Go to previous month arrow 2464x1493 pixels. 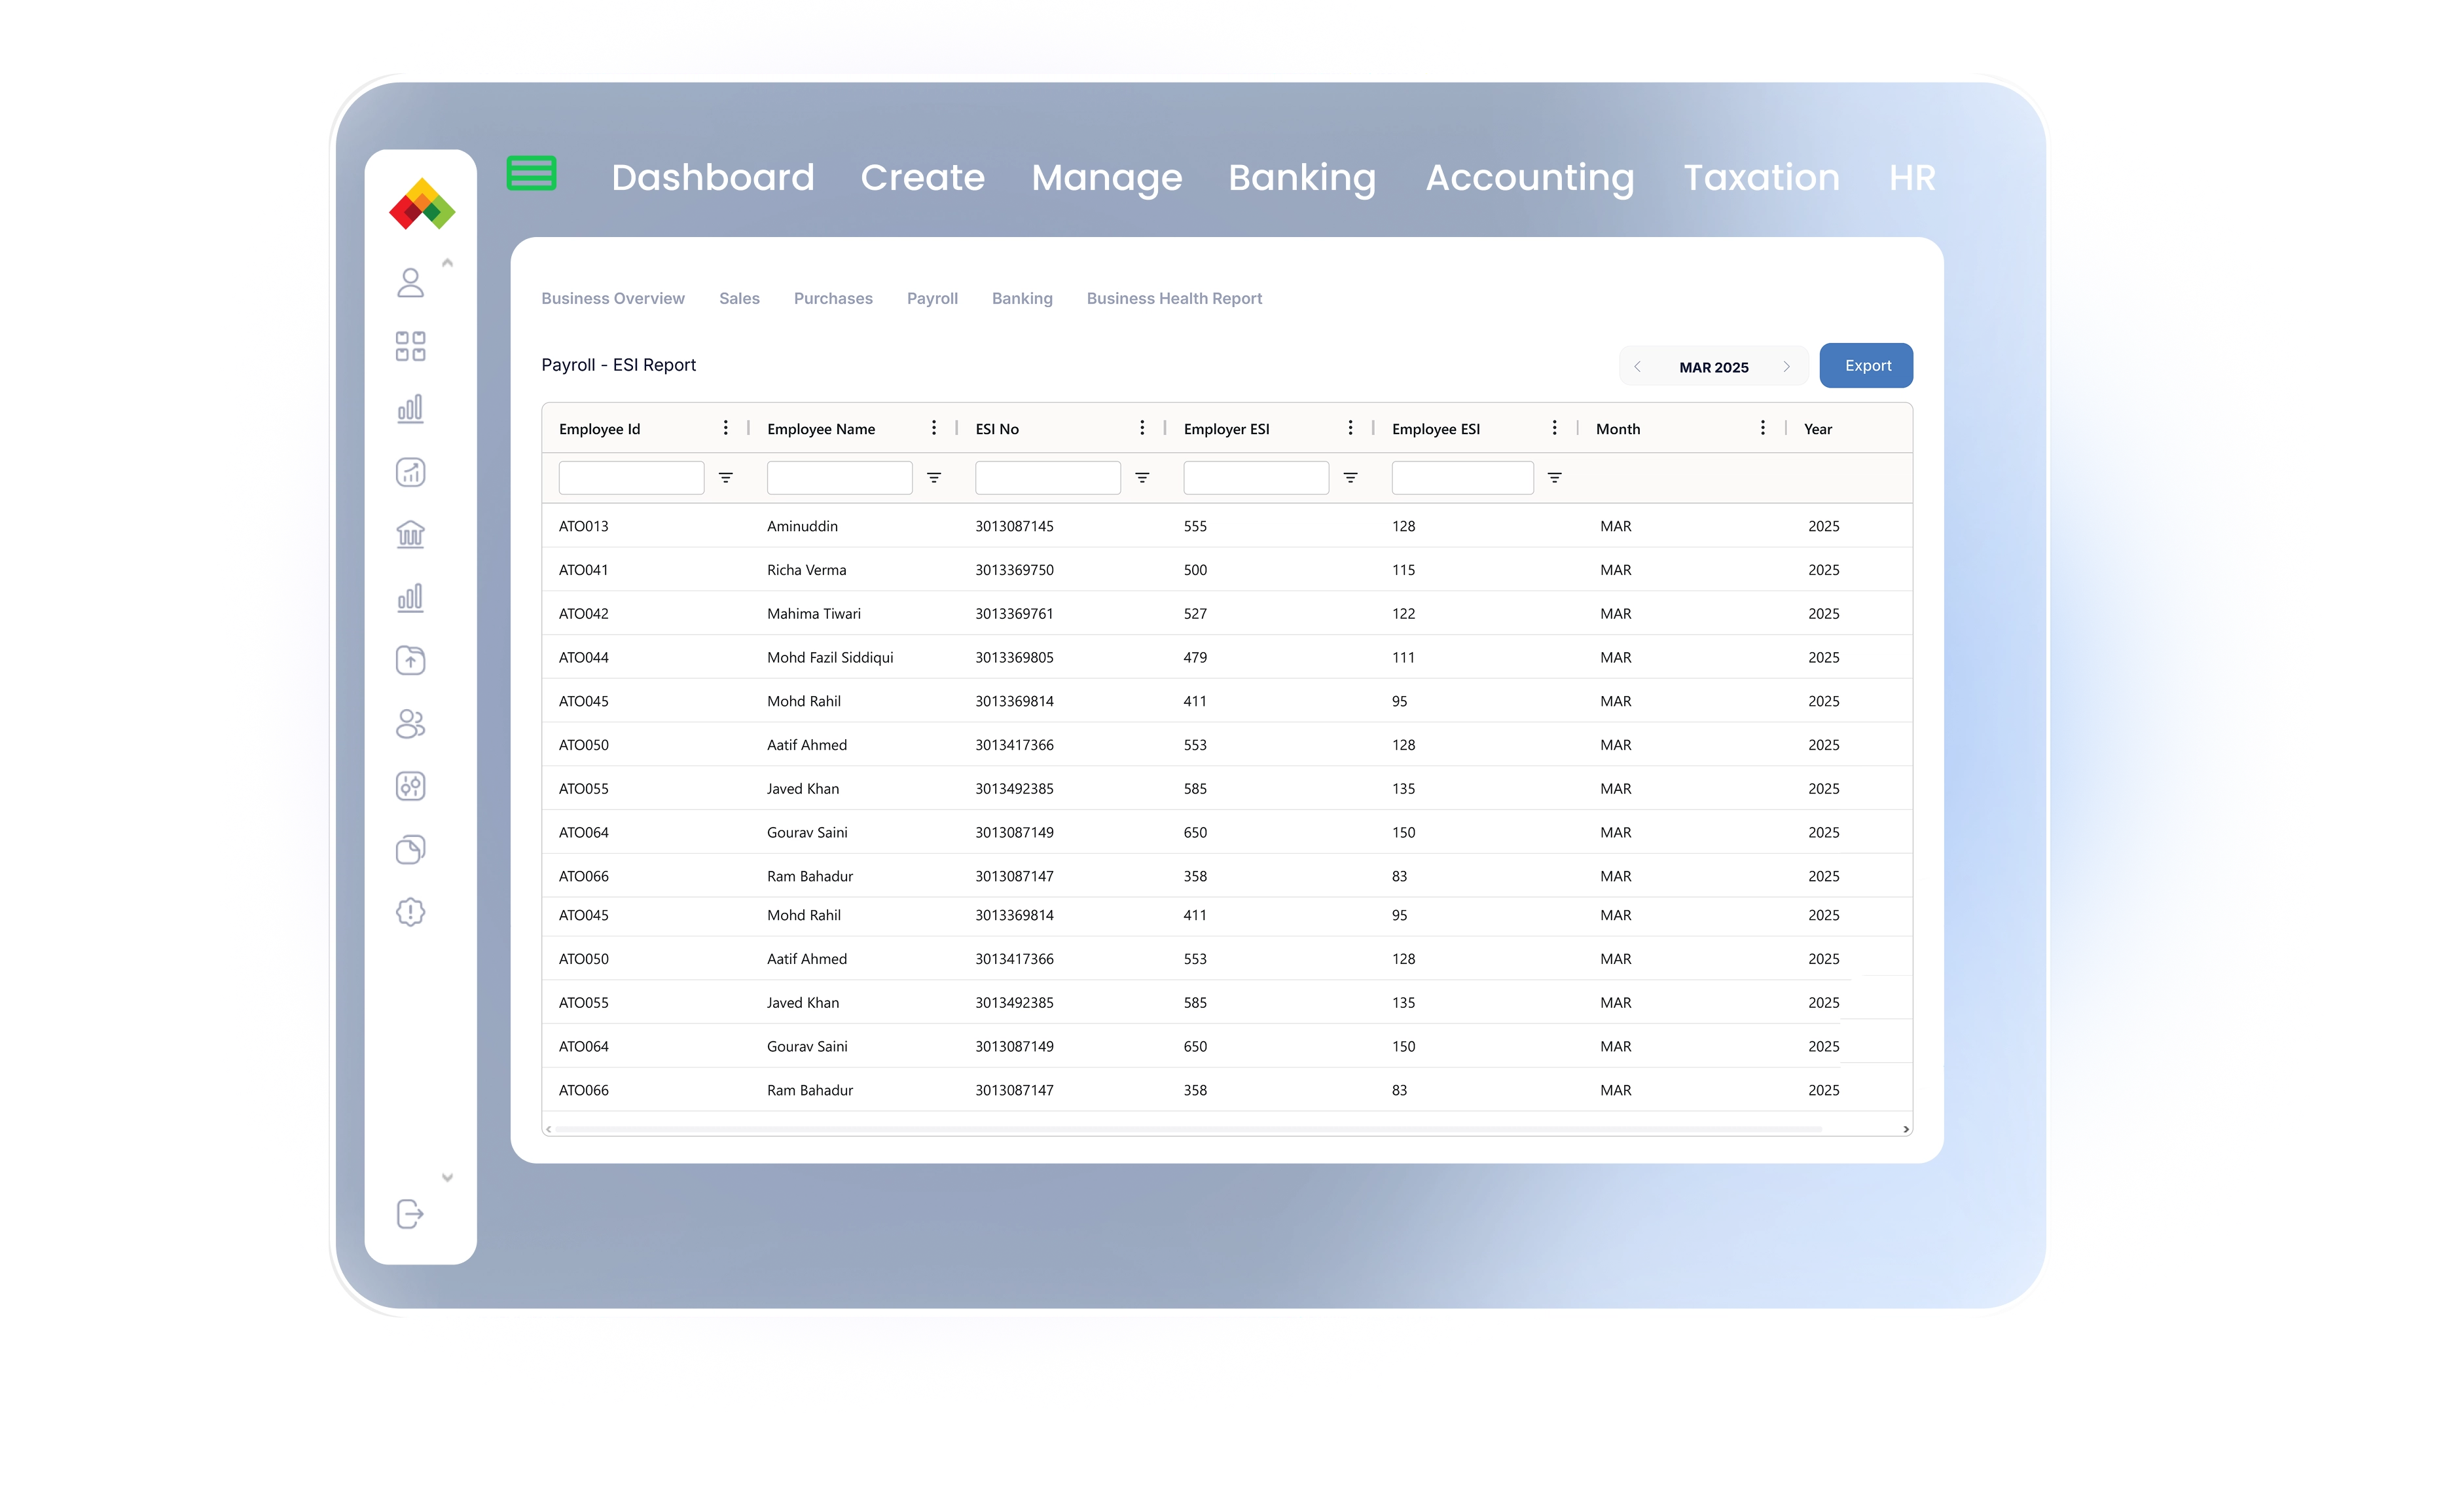tap(1637, 367)
